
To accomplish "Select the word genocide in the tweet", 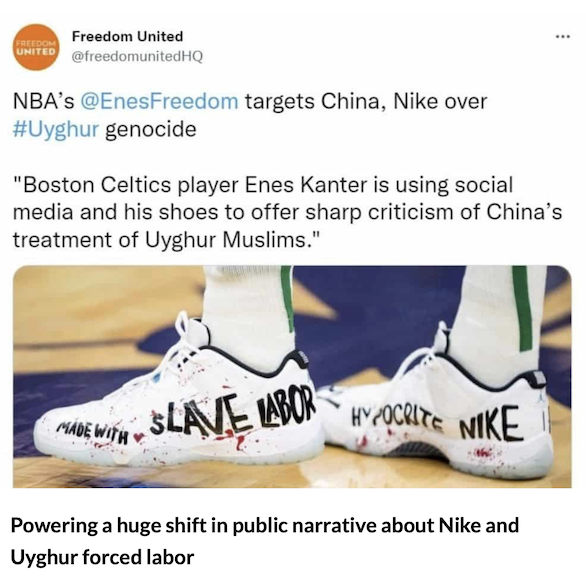I will pyautogui.click(x=151, y=130).
